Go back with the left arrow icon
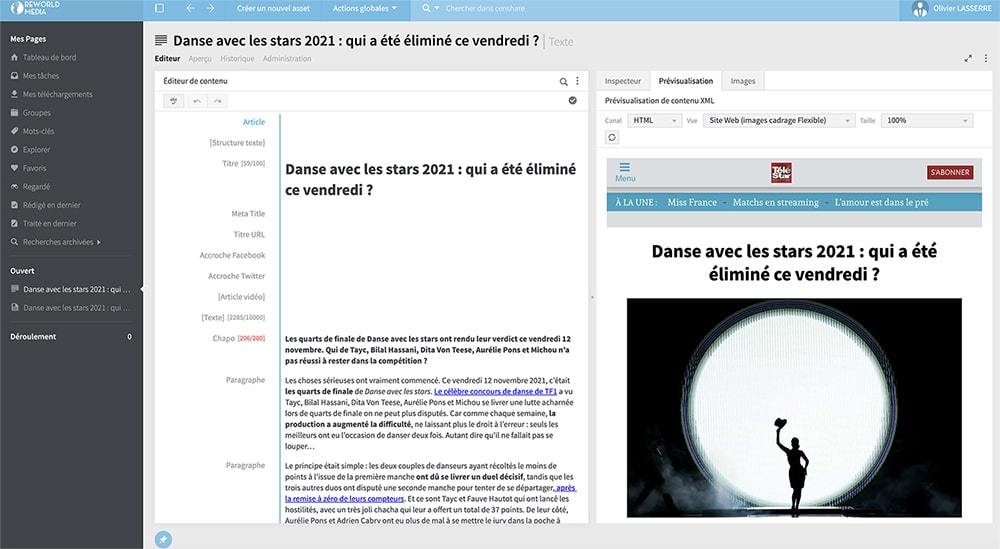Screen dimensions: 1000x549 [x=190, y=8]
